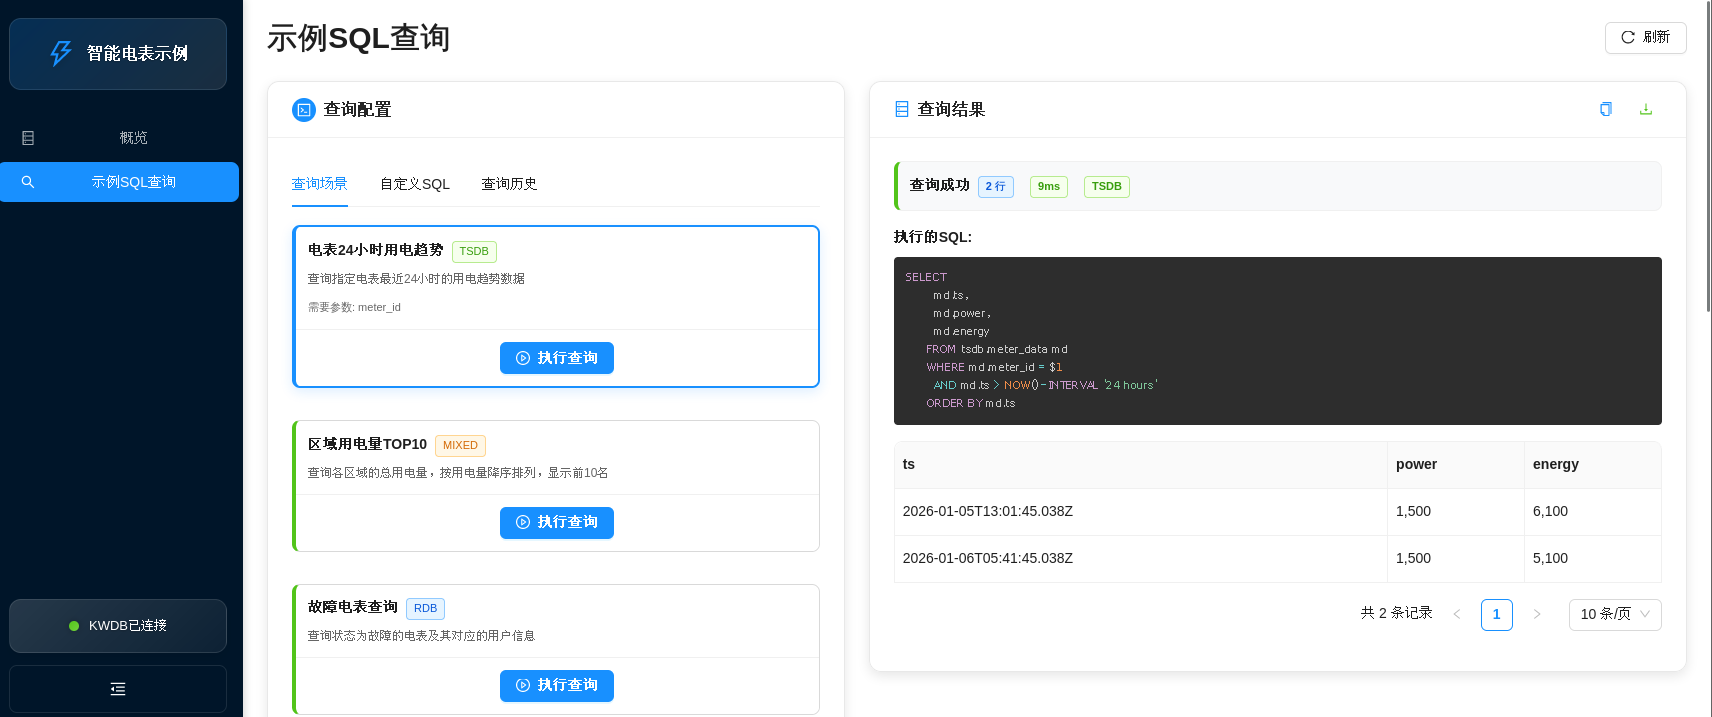Open the 10 条/页 page size dropdown
Viewport: 1712px width, 717px height.
tap(1615, 614)
